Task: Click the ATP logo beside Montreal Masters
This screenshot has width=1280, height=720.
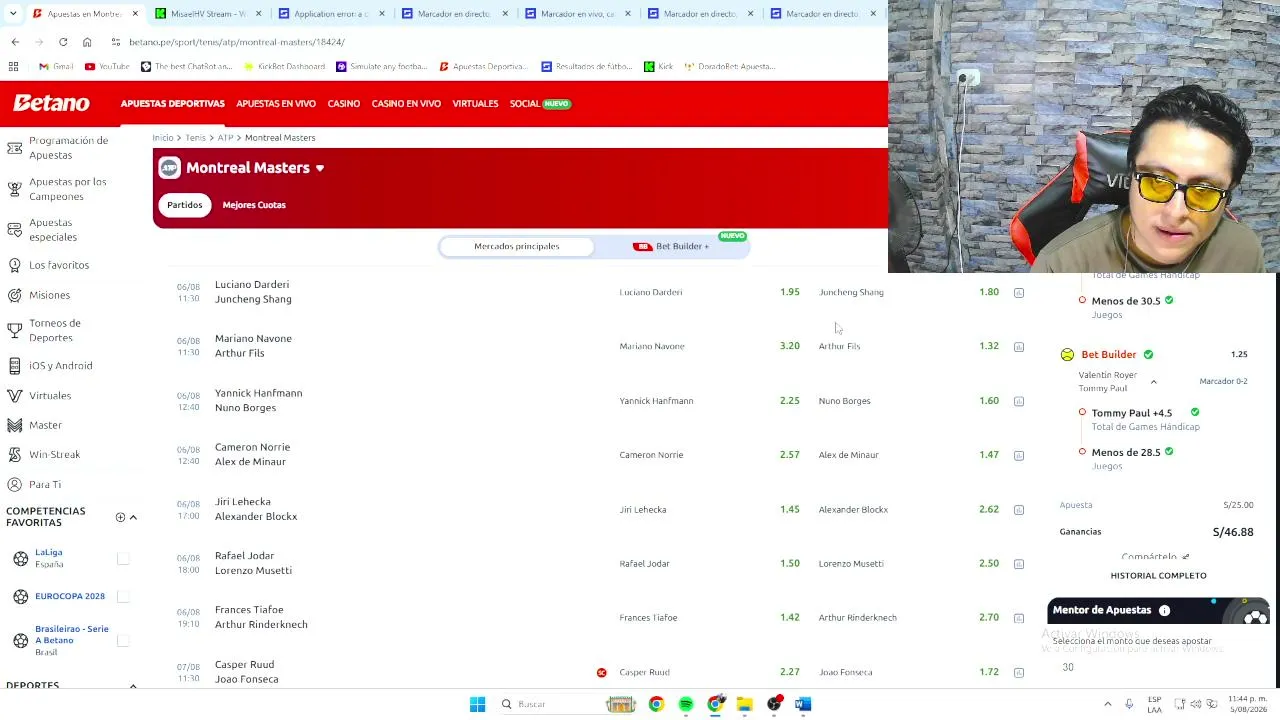Action: (169, 168)
